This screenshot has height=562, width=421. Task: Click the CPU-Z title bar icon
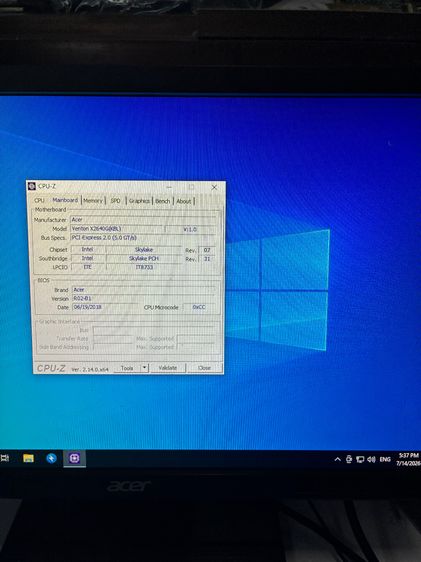32,186
